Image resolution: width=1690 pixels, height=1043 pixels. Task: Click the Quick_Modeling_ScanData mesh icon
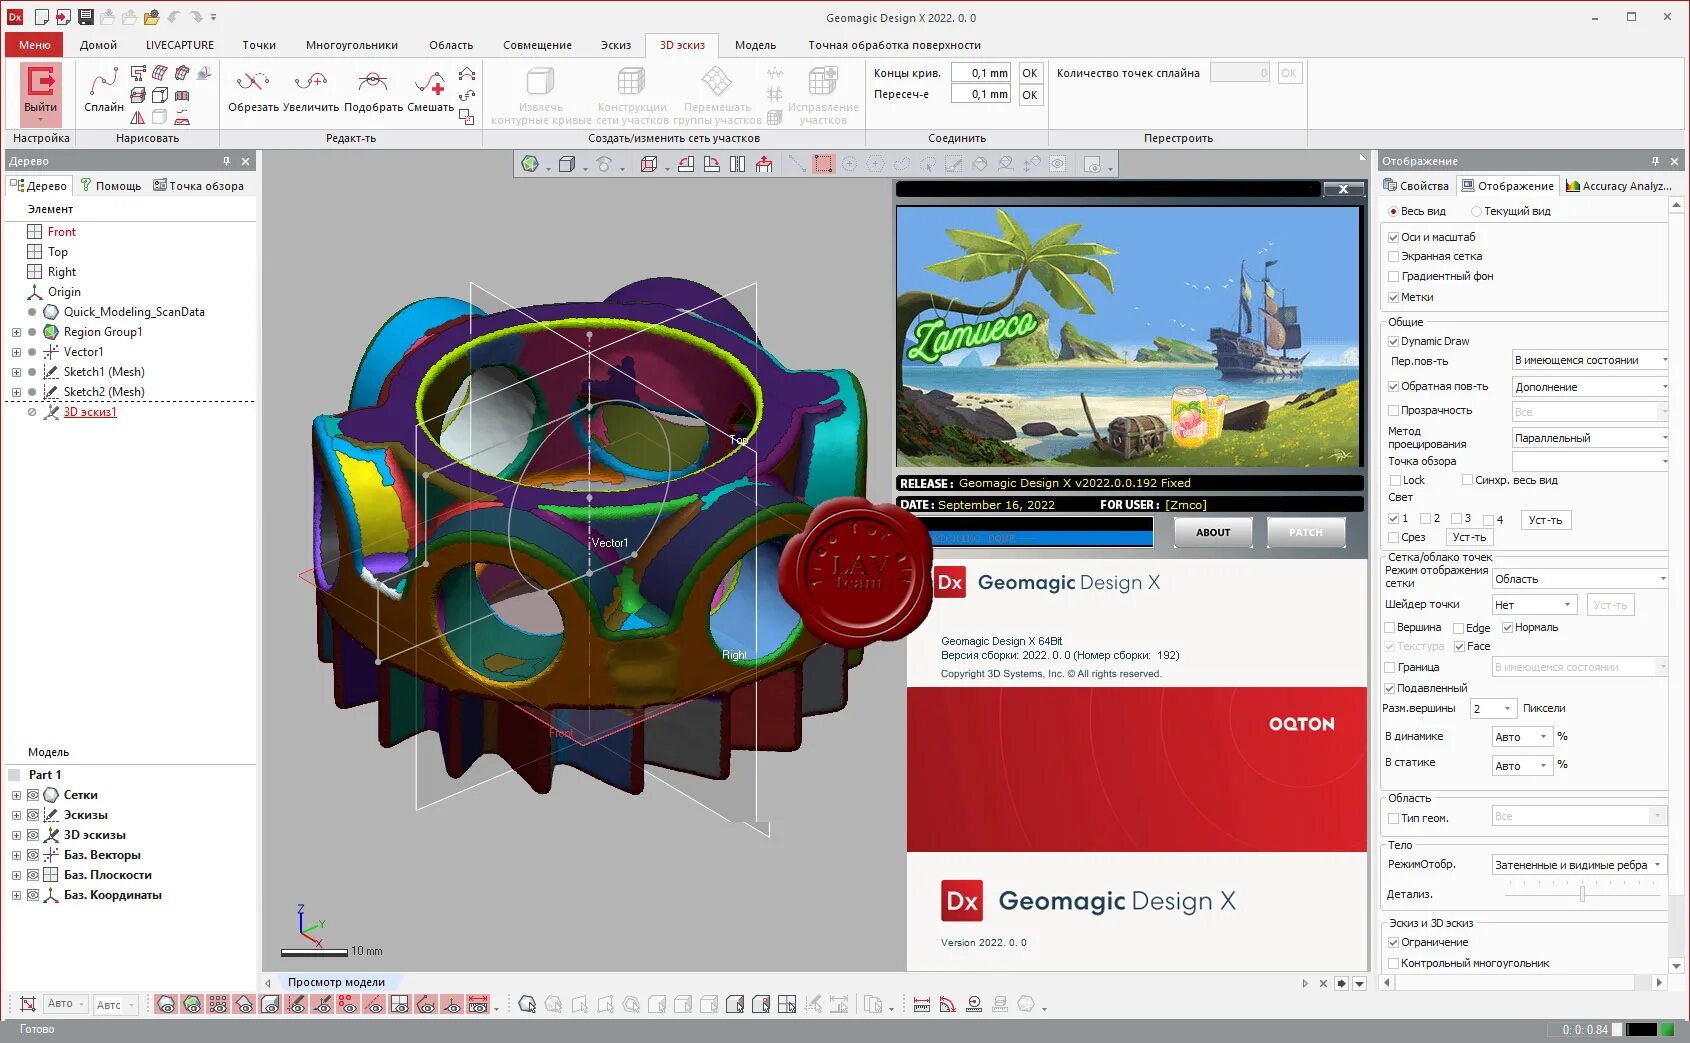coord(51,312)
